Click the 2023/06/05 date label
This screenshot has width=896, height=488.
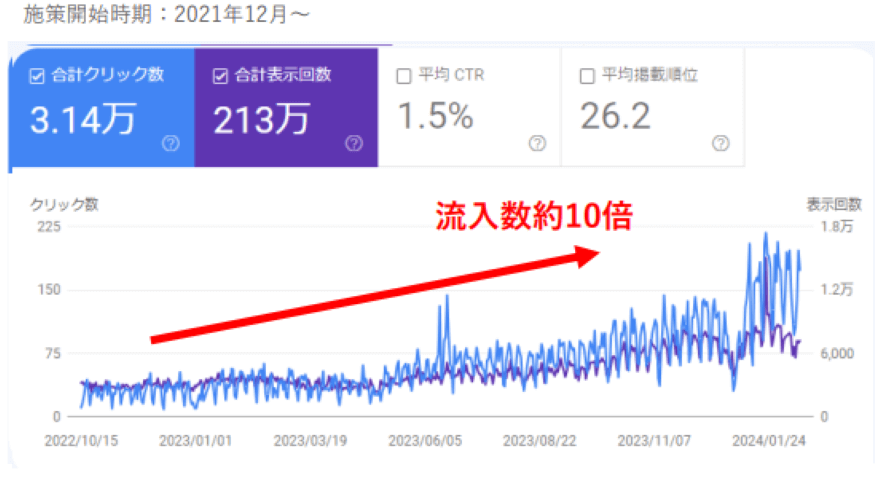[425, 441]
